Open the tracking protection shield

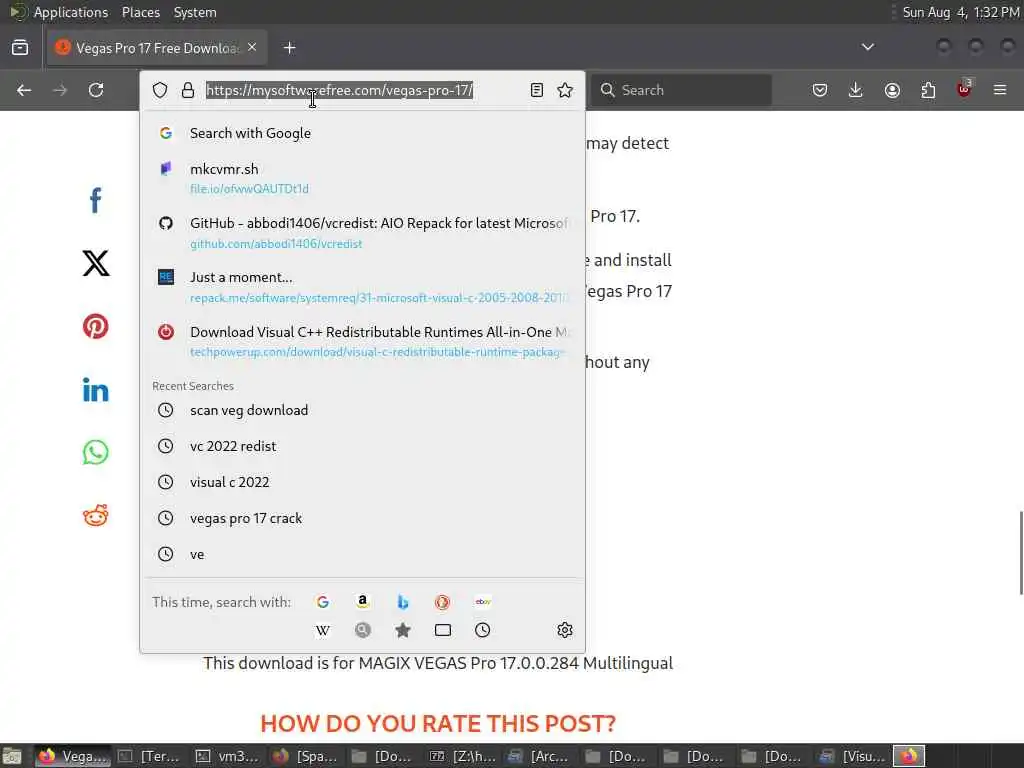pyautogui.click(x=160, y=90)
